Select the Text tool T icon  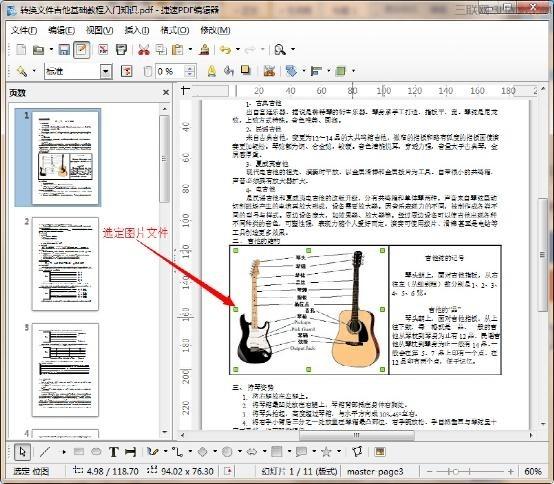tap(114, 452)
